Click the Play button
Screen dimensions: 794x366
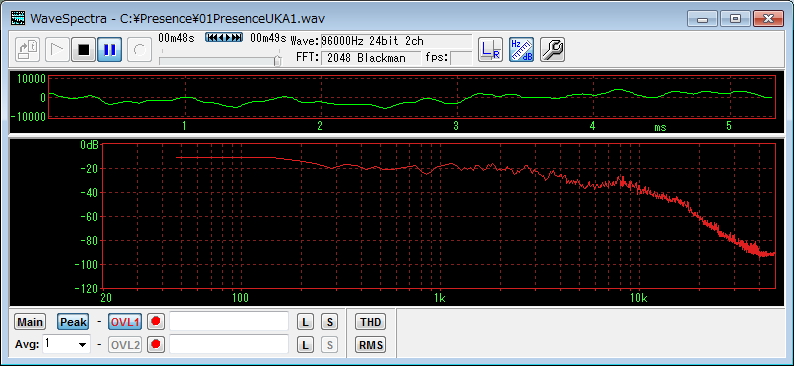pyautogui.click(x=57, y=50)
